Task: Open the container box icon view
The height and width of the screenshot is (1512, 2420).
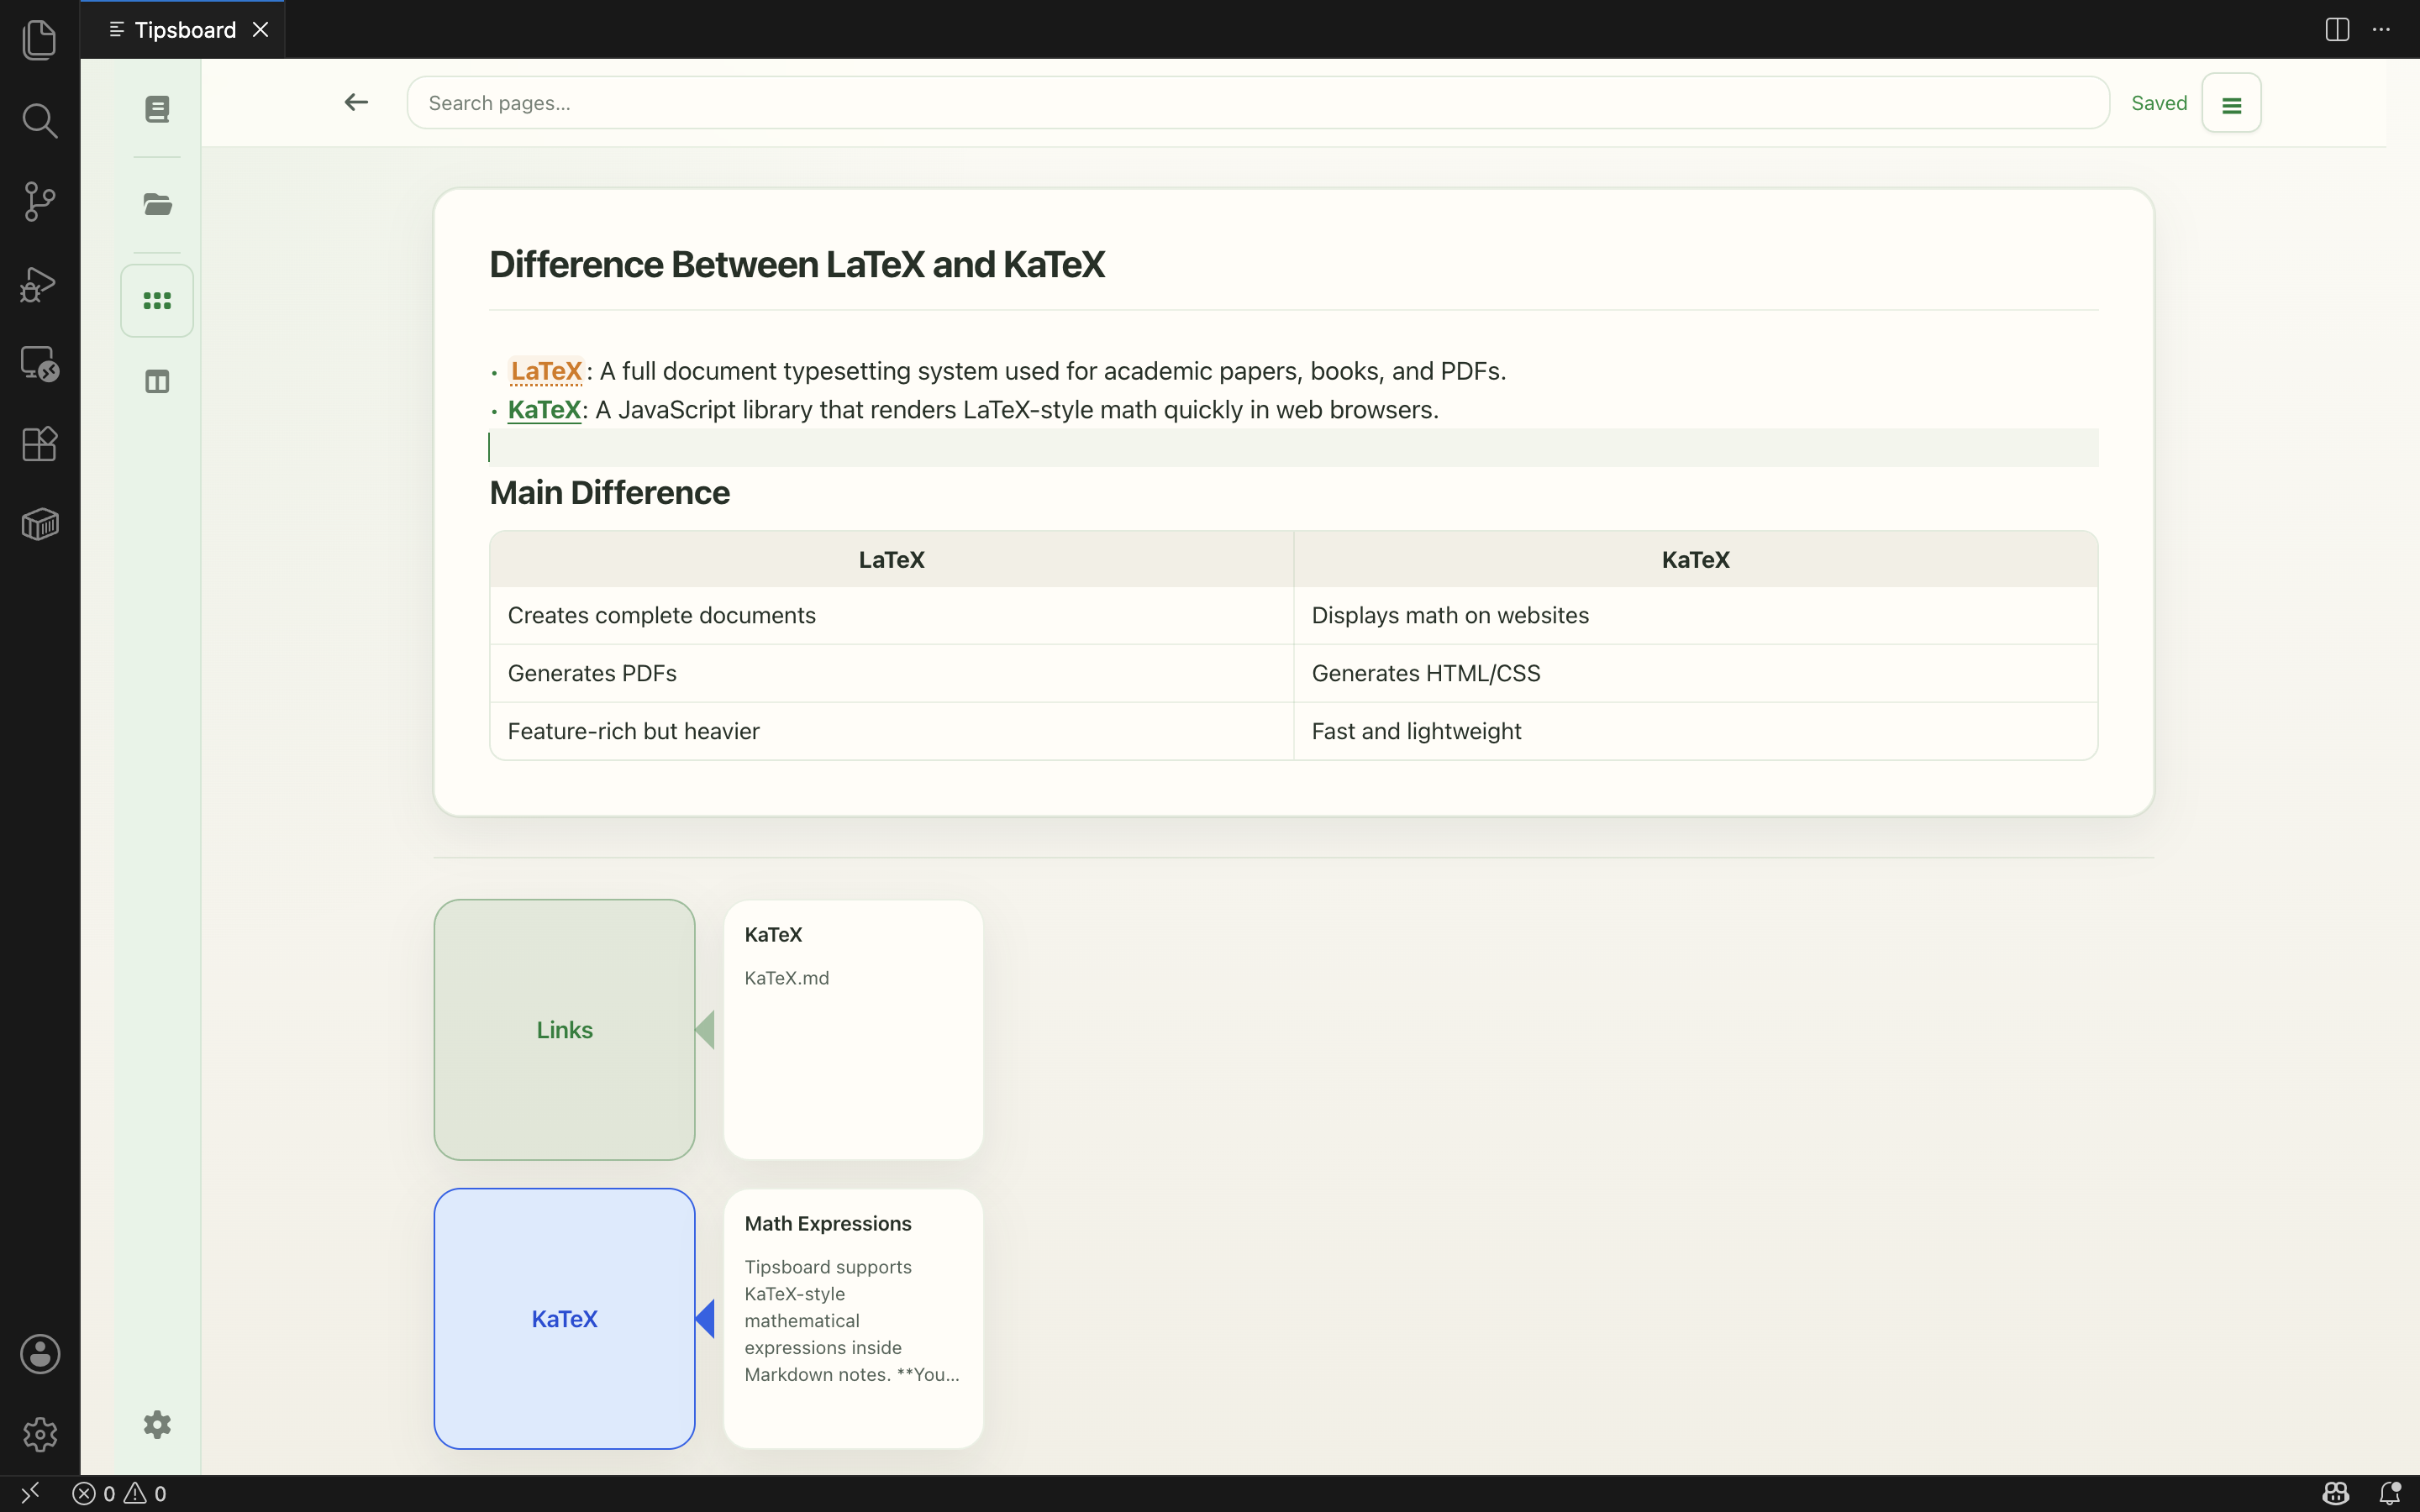Action: pyautogui.click(x=39, y=524)
